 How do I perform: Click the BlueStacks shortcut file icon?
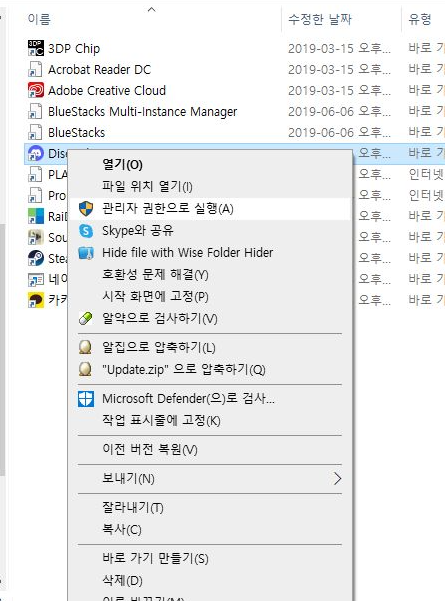click(x=36, y=133)
